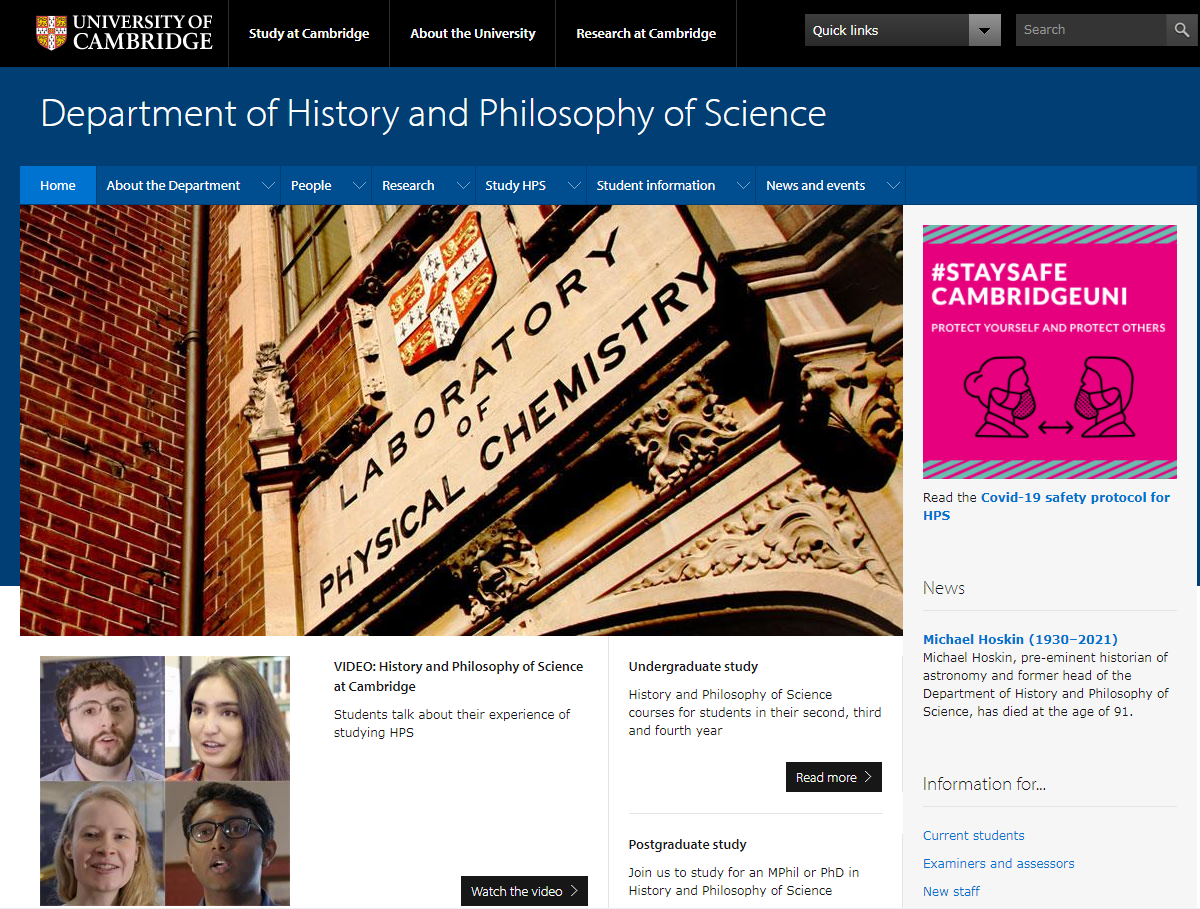Expand the People menu chevron
This screenshot has height=909, width=1200.
click(358, 186)
